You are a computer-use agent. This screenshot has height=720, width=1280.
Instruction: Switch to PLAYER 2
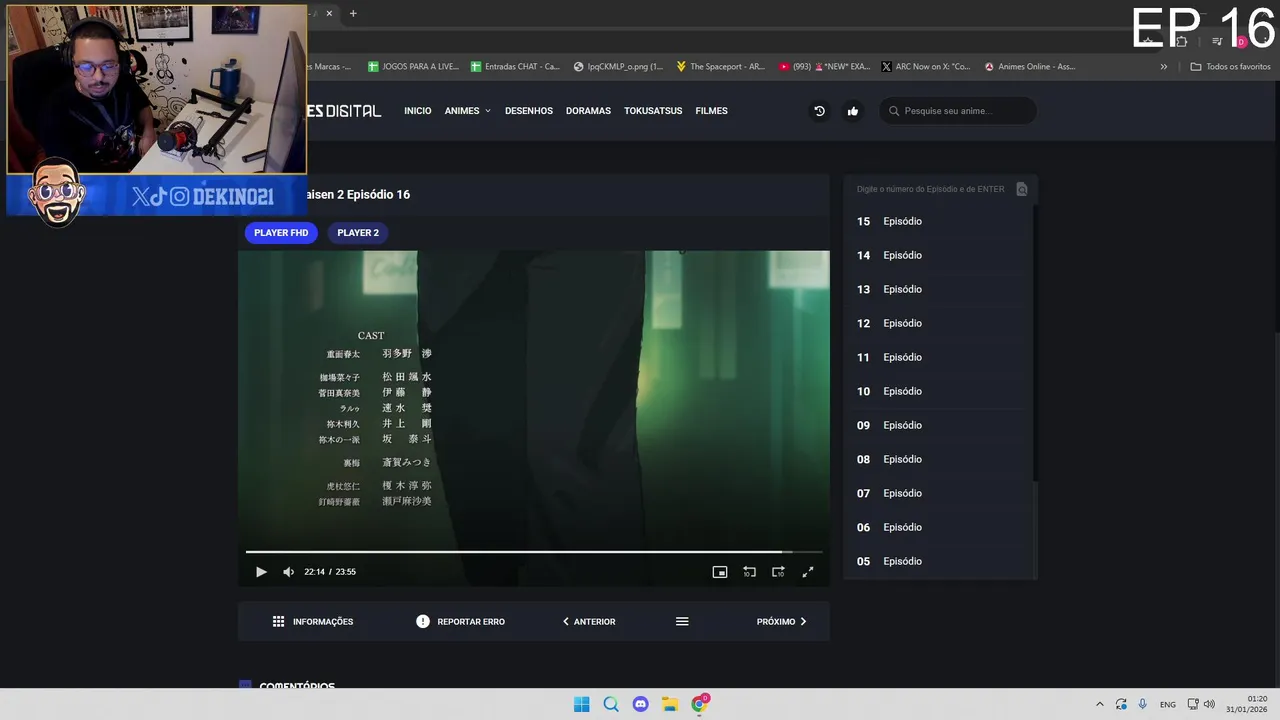[358, 233]
